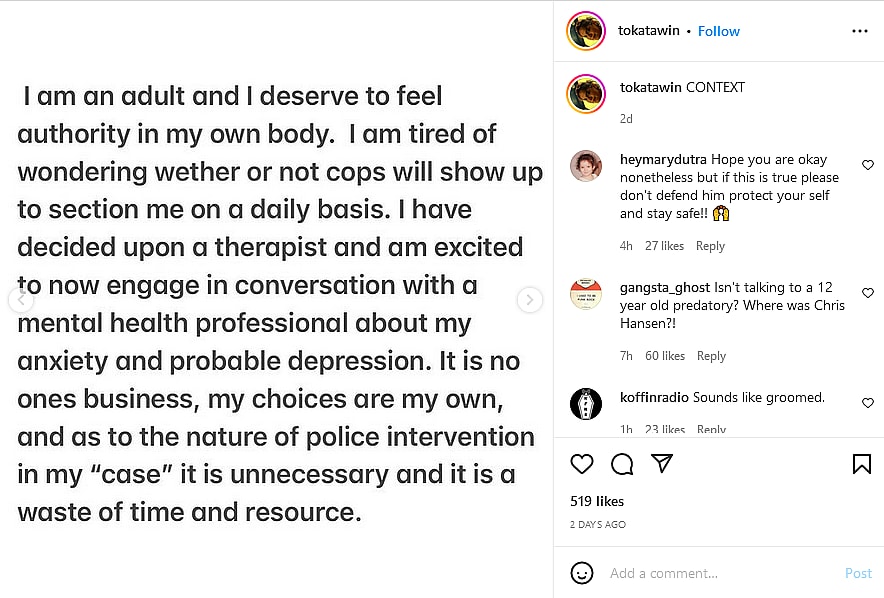Like gangsta_ghost's comment
Viewport: 884px width, 598px height.
(x=867, y=295)
